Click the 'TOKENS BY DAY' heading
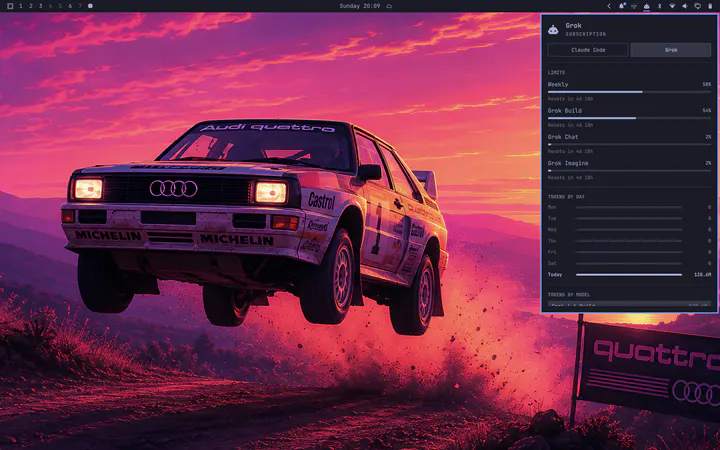 (x=566, y=197)
